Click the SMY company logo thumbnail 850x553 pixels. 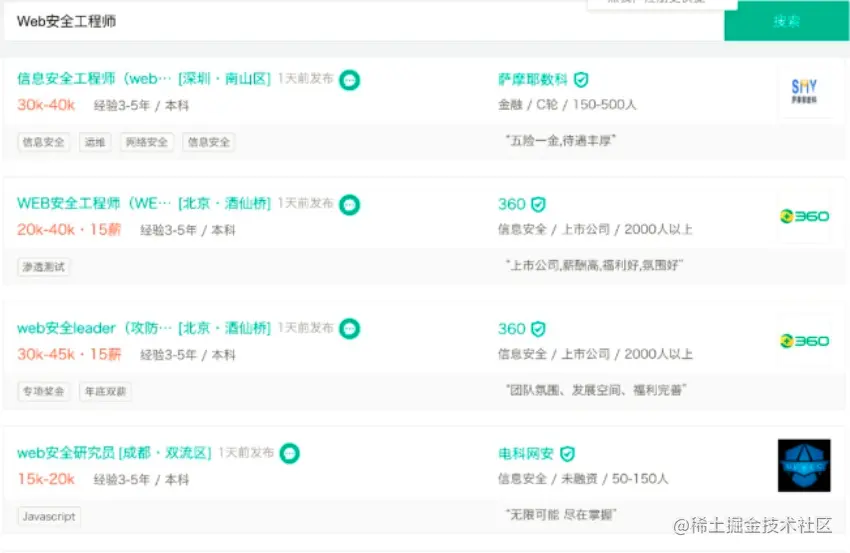(x=804, y=91)
